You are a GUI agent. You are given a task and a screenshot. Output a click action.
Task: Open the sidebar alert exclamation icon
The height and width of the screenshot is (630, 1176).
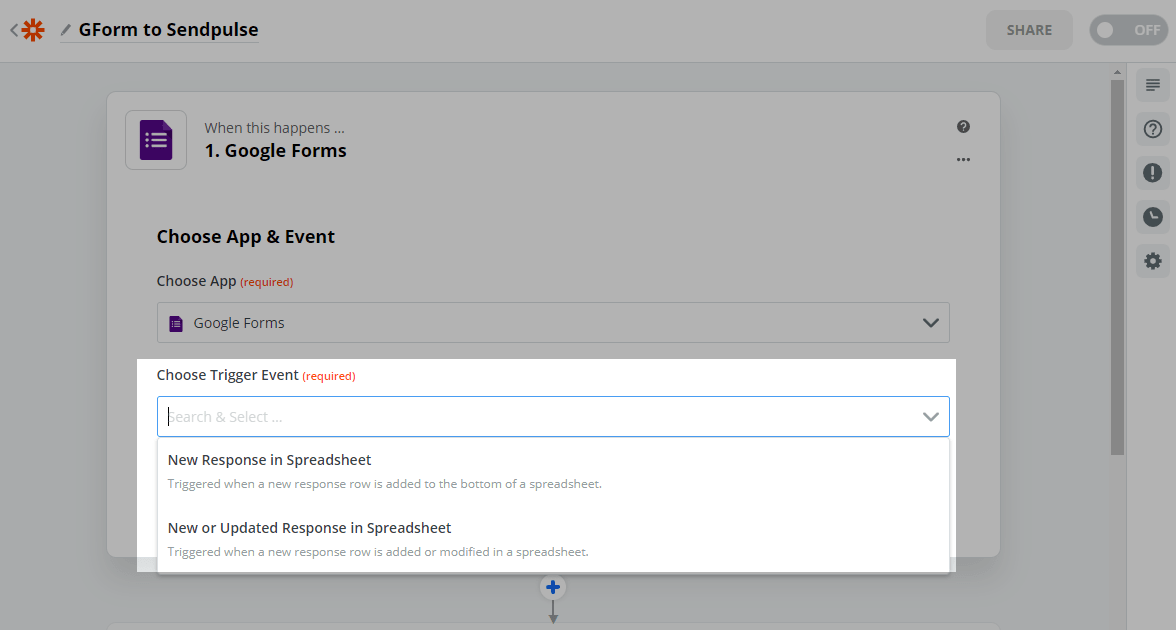coord(1153,173)
